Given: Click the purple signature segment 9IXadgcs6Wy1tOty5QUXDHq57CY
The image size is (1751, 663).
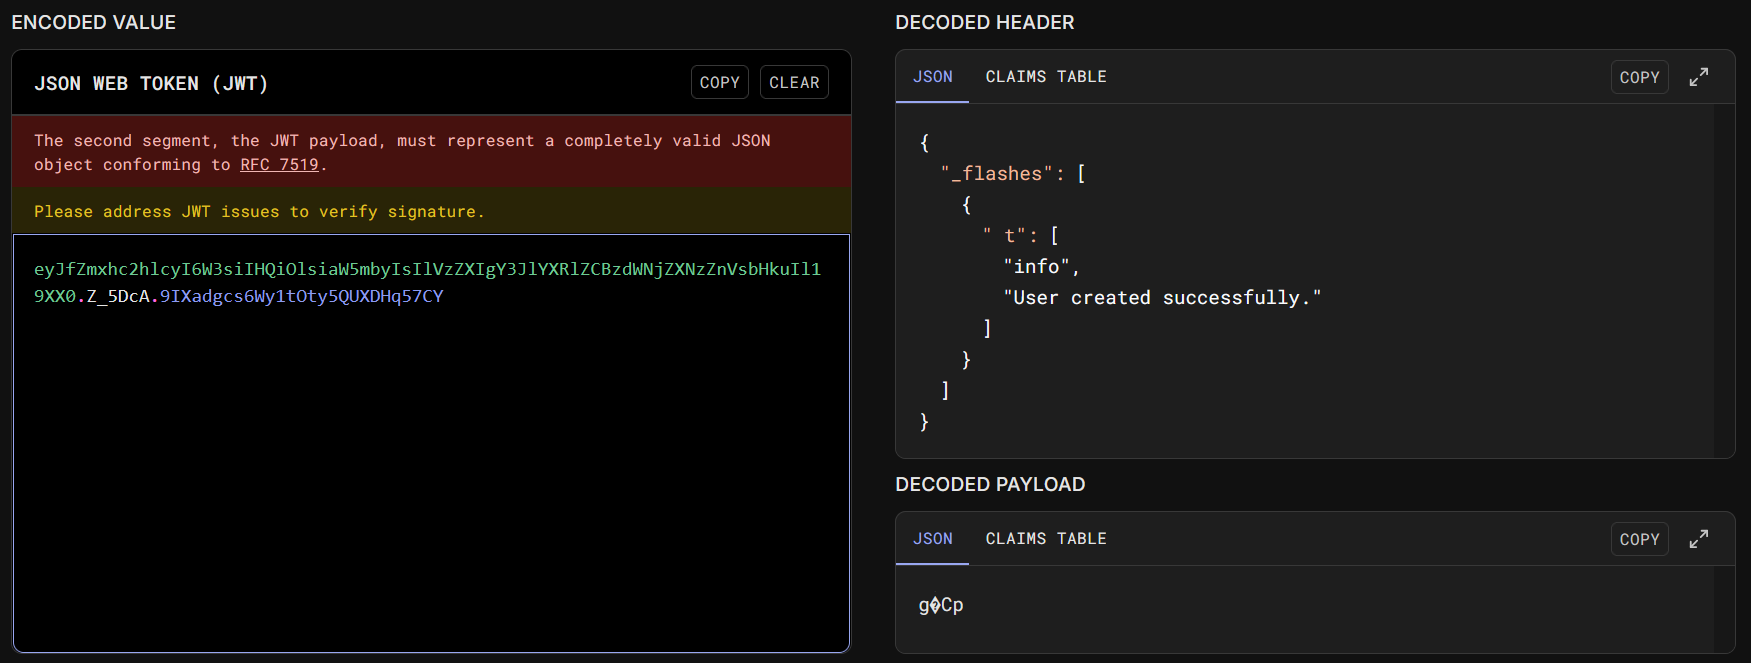Looking at the screenshot, I should coord(301,296).
